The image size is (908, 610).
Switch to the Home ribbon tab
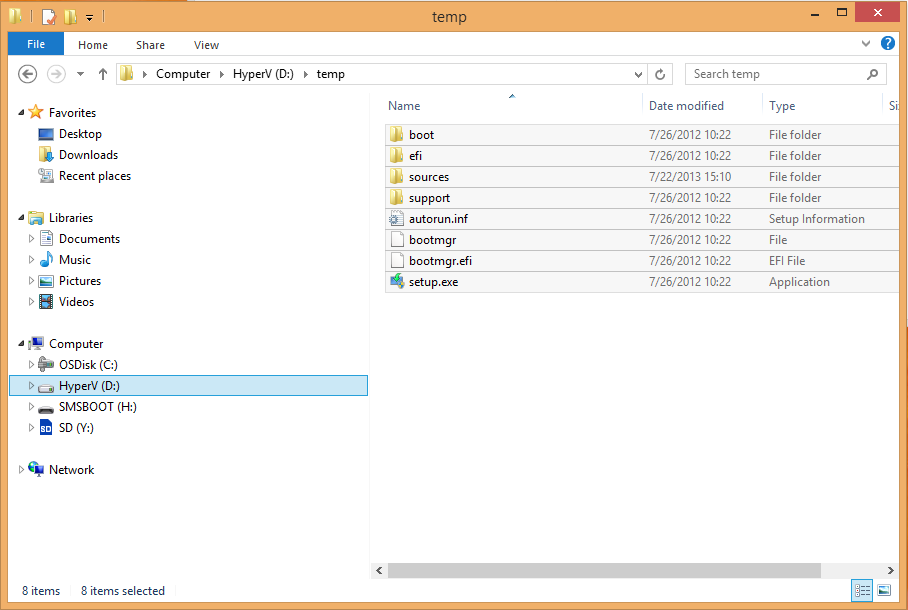pyautogui.click(x=93, y=45)
